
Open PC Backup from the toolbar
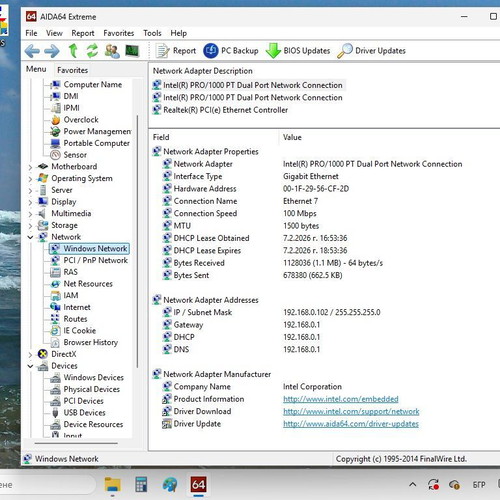[x=231, y=51]
